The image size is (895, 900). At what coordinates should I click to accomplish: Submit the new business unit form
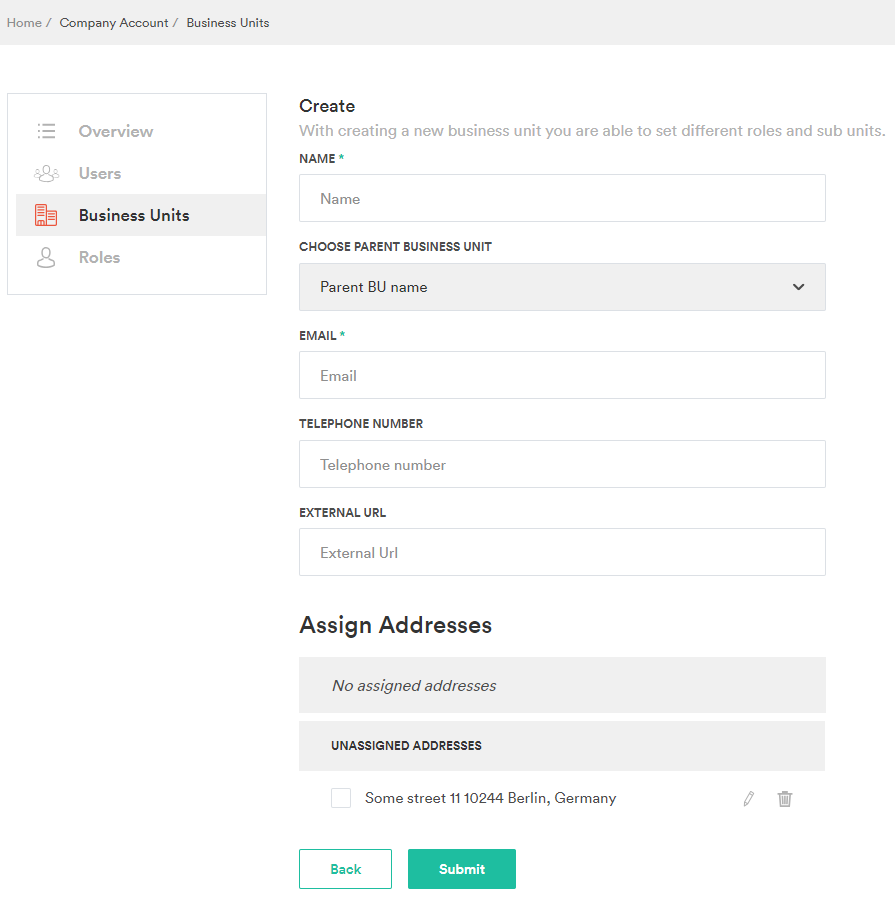462,869
